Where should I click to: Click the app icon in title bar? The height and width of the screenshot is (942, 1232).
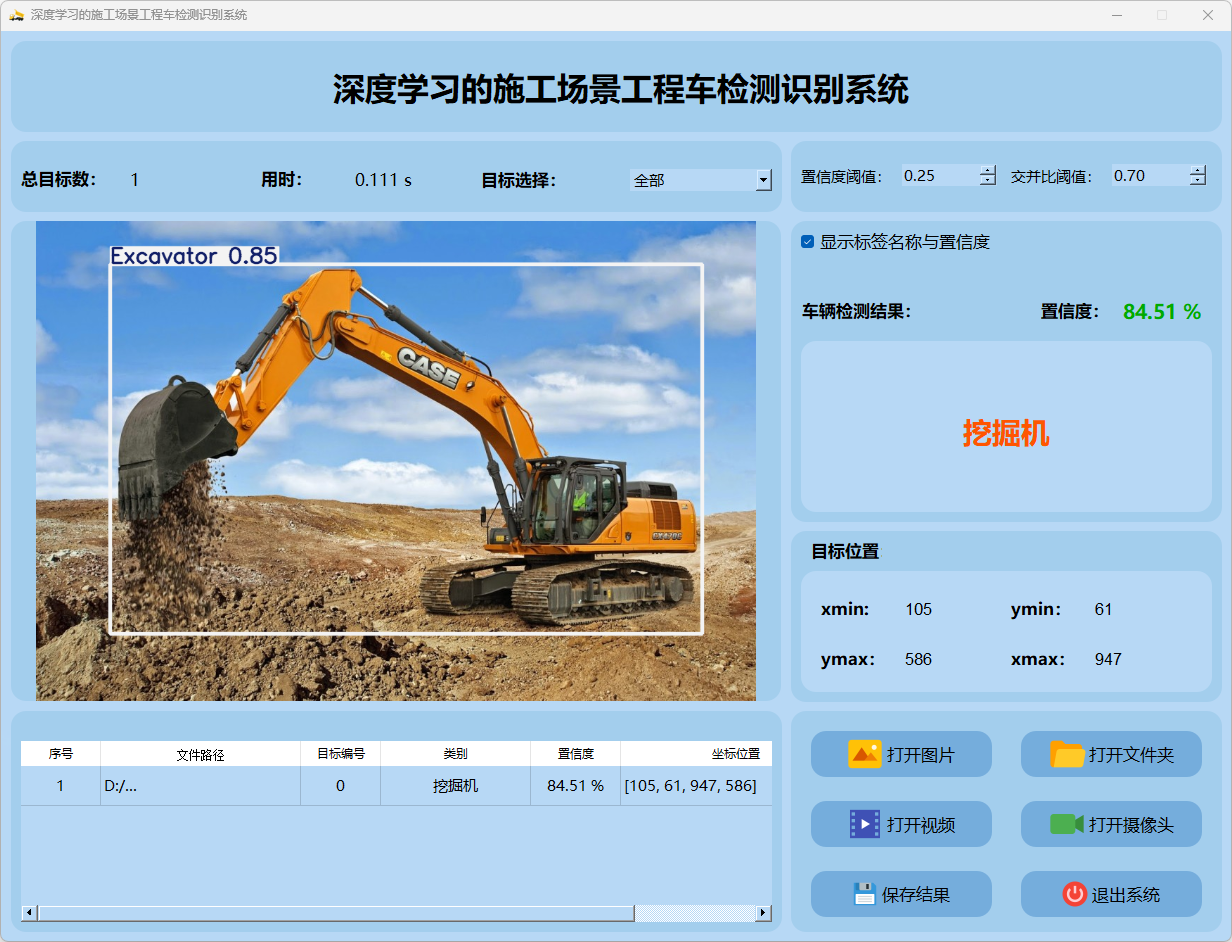pos(16,15)
